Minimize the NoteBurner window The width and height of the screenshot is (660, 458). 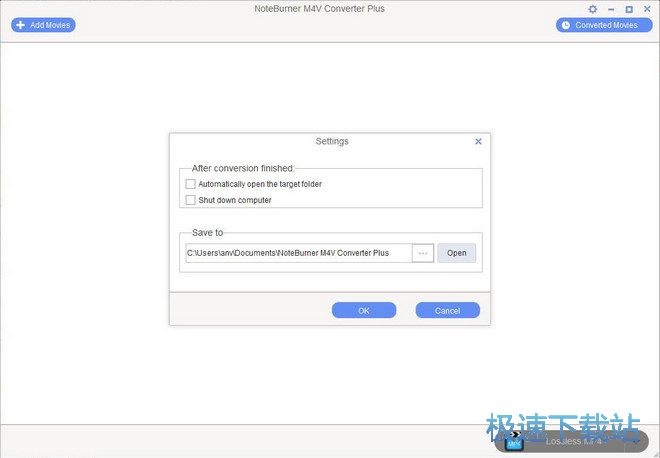611,9
